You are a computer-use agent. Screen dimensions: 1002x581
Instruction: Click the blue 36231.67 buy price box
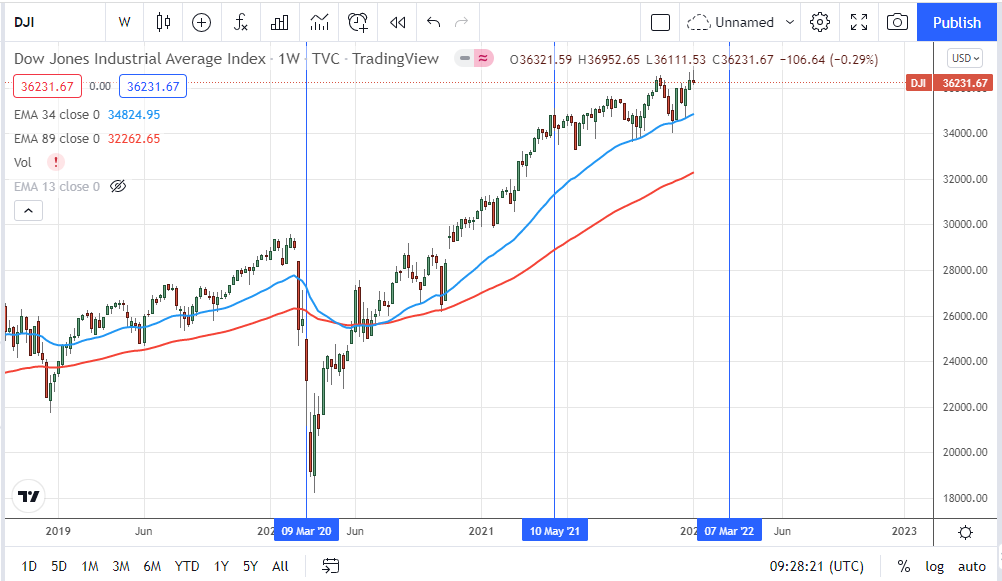(153, 86)
